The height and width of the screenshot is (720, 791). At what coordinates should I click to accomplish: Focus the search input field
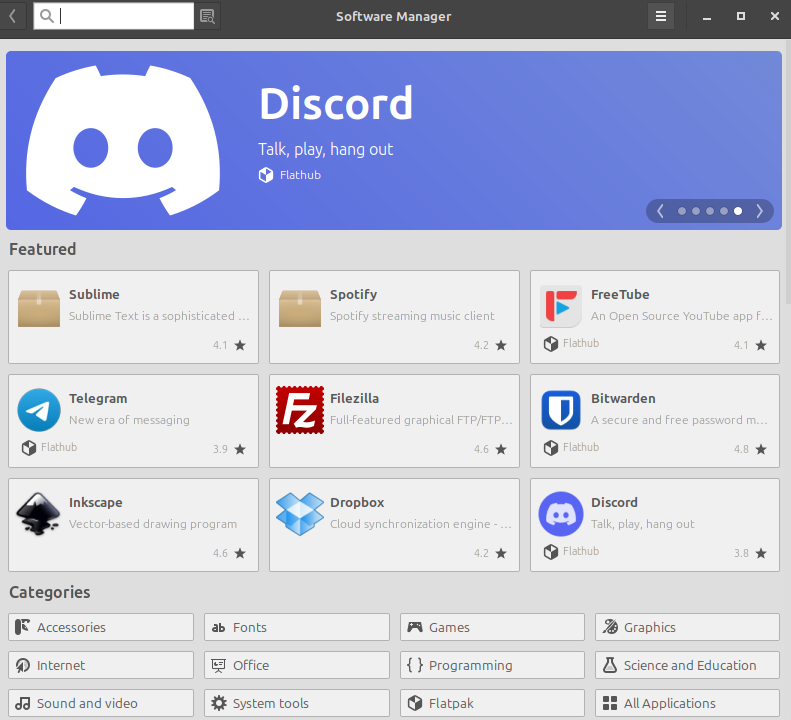(114, 16)
